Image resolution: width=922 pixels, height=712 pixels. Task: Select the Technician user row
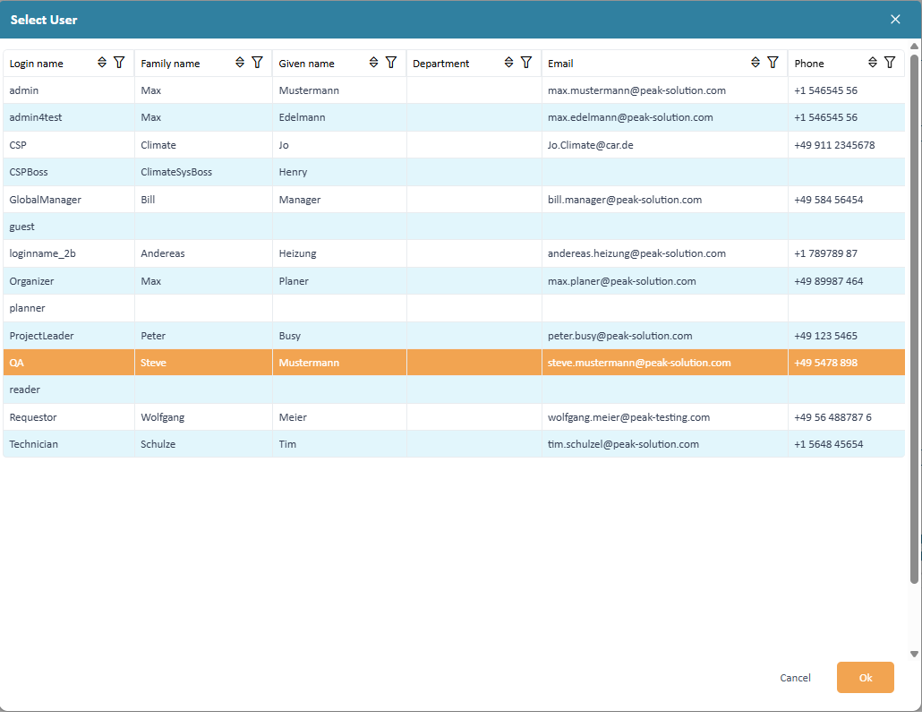[x=454, y=444]
